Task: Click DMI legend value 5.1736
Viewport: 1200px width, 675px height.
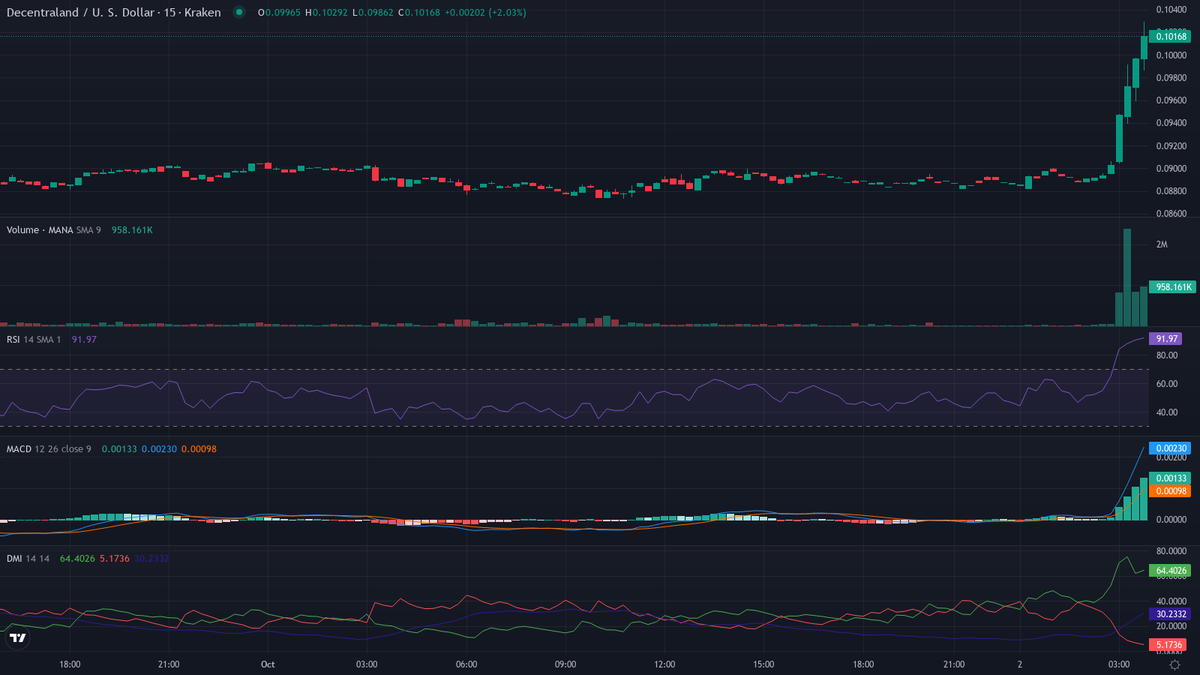Action: 115,558
